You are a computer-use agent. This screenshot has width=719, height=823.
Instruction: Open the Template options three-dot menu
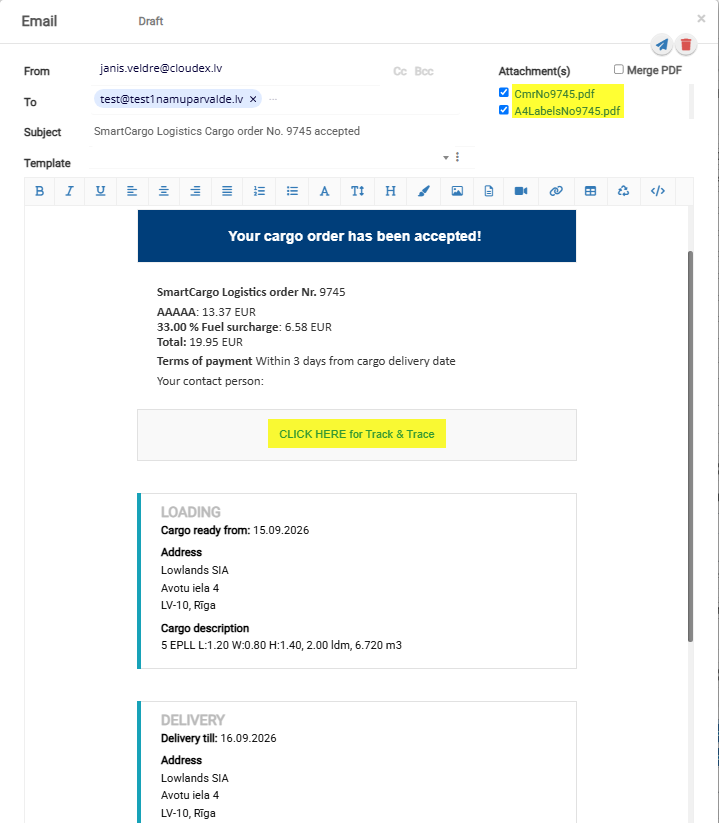[x=458, y=157]
